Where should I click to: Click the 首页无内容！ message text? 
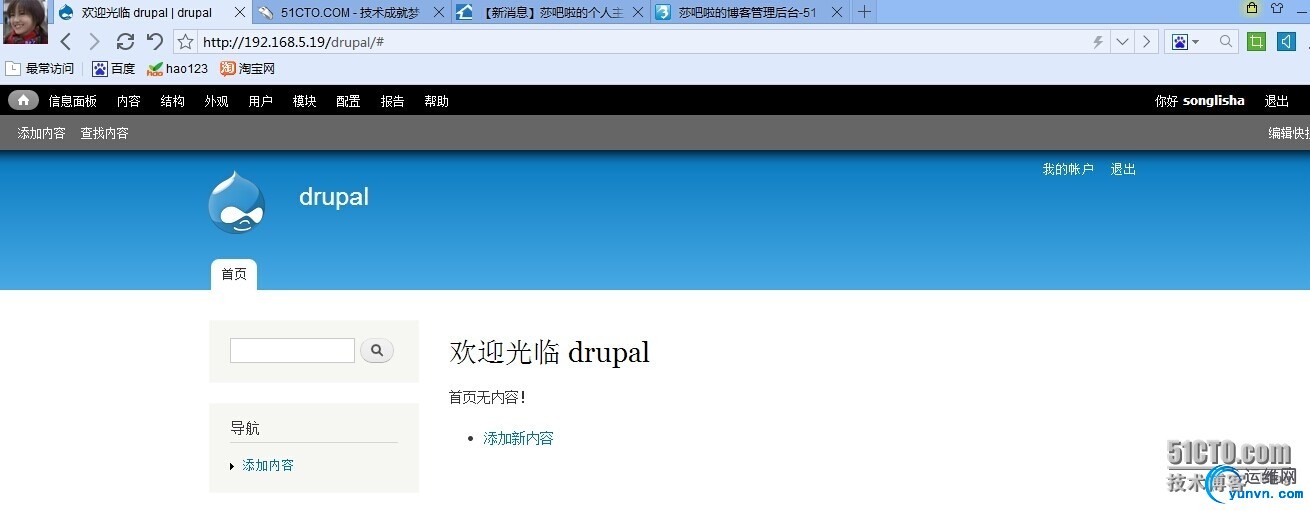click(487, 398)
